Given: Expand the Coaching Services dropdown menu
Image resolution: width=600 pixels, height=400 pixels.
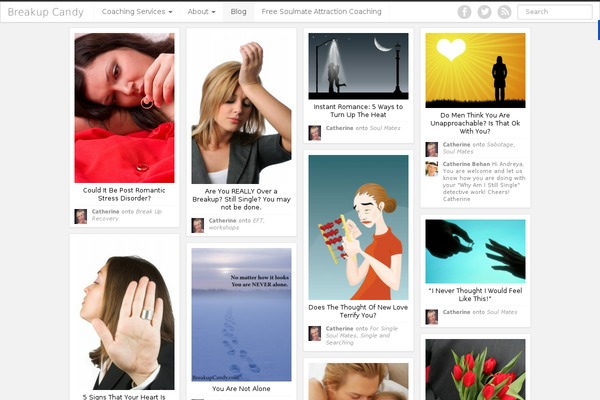Looking at the screenshot, I should click(137, 12).
